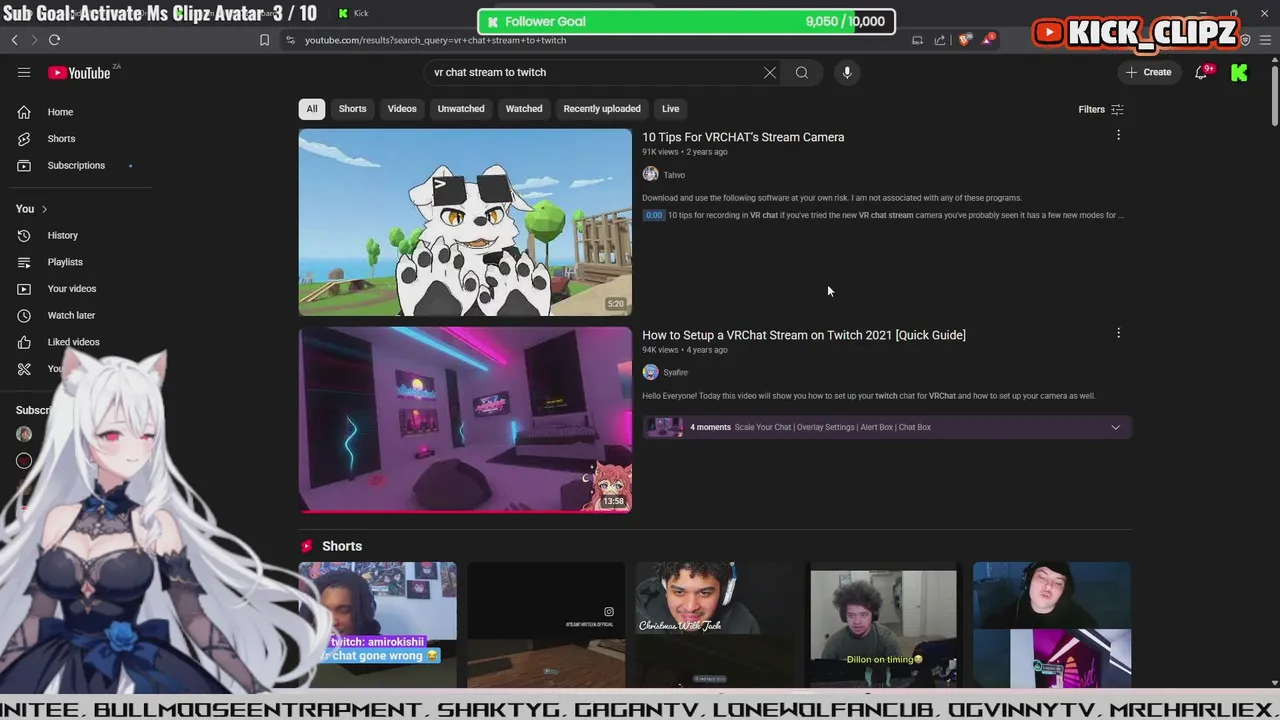The image size is (1280, 720).
Task: Jump to 0:00 timestamp in description
Action: 653,215
